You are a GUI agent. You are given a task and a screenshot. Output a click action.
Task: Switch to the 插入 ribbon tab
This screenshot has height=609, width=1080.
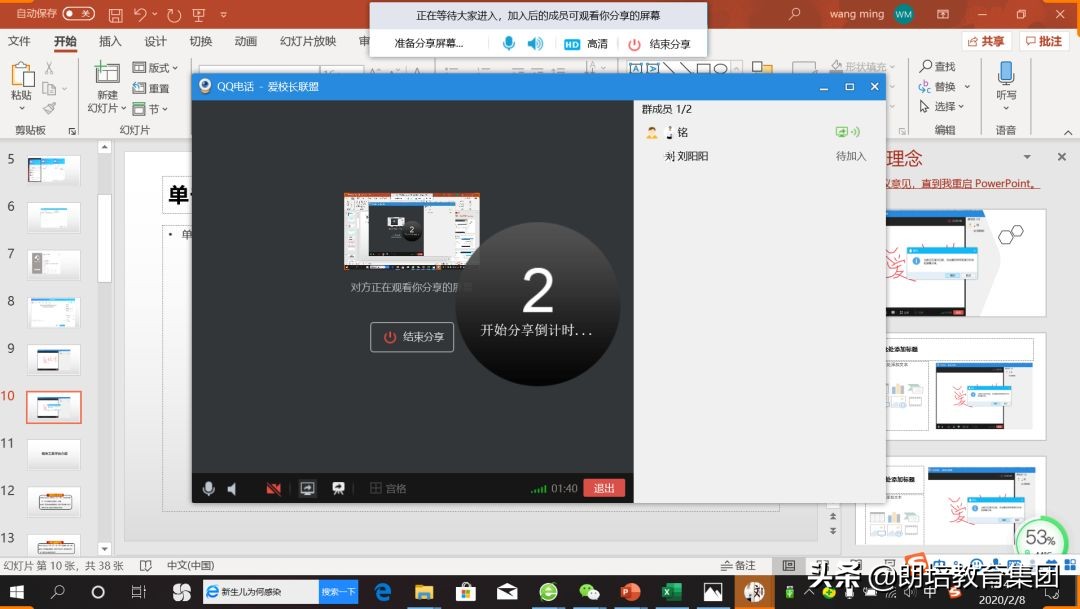click(110, 42)
